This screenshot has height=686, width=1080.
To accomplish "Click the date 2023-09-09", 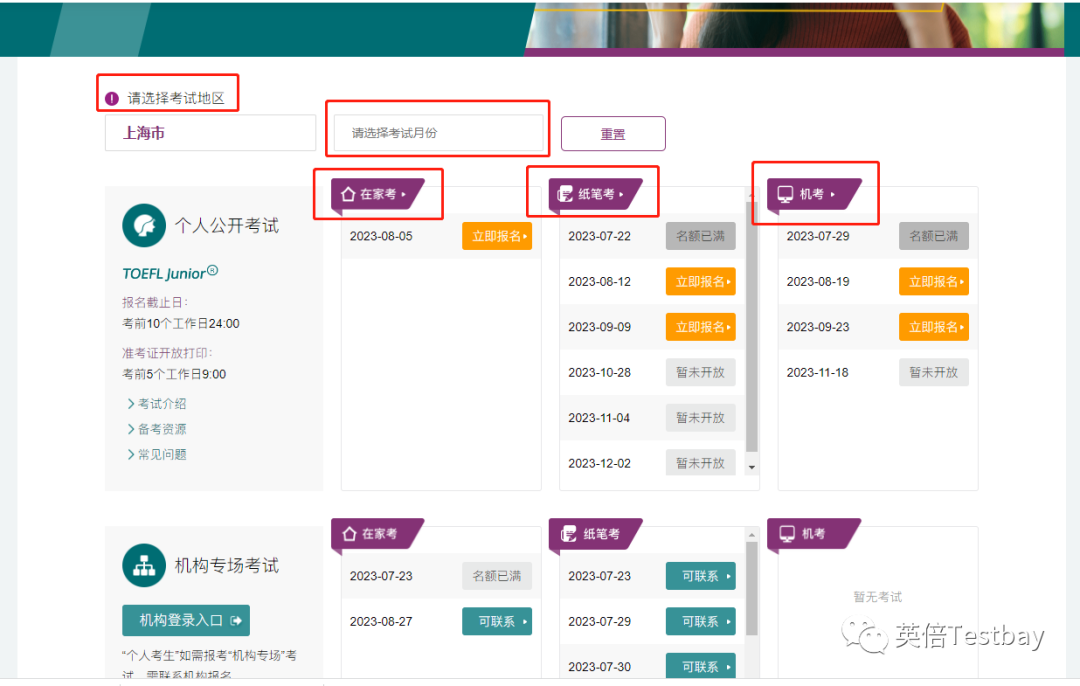I will pos(599,327).
